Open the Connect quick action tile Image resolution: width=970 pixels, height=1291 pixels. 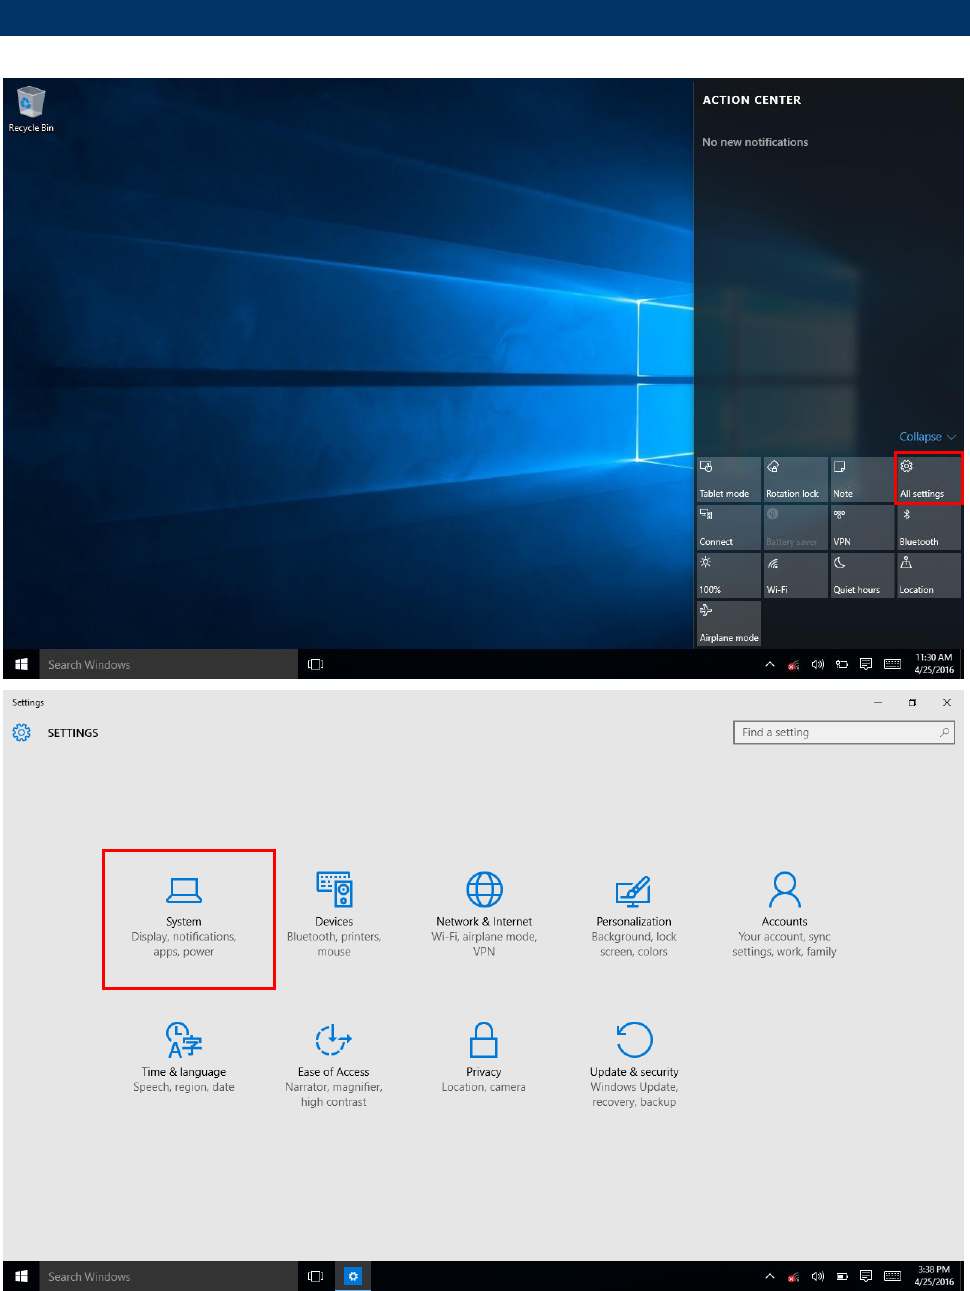[x=729, y=527]
